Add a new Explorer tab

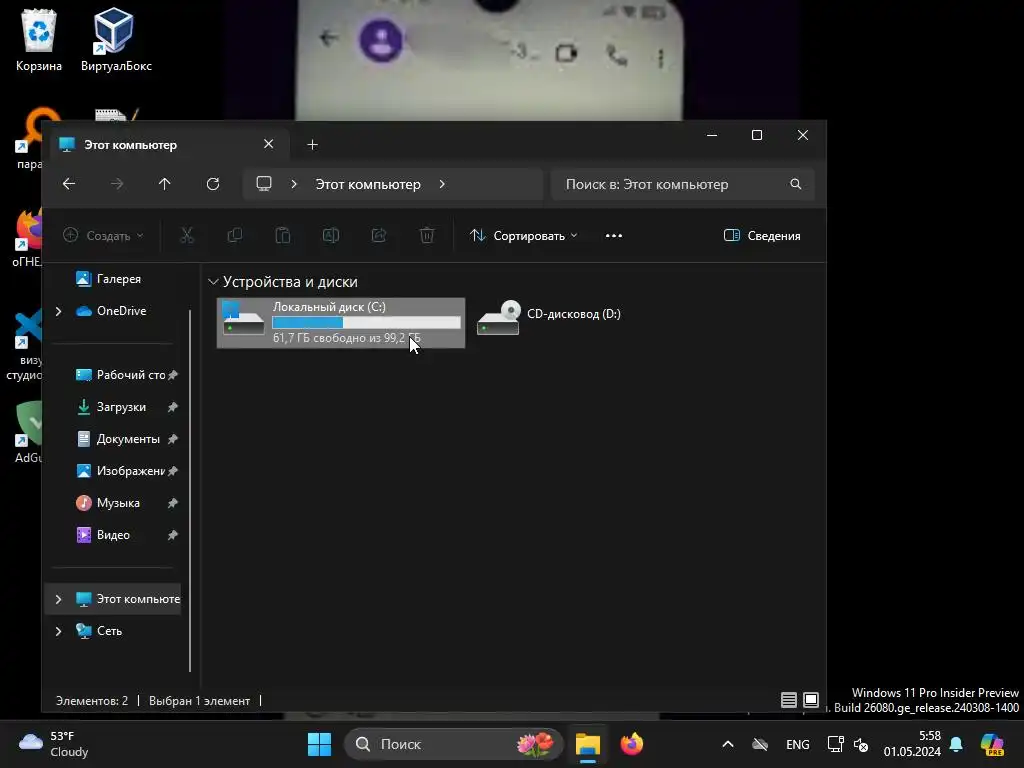pos(312,144)
